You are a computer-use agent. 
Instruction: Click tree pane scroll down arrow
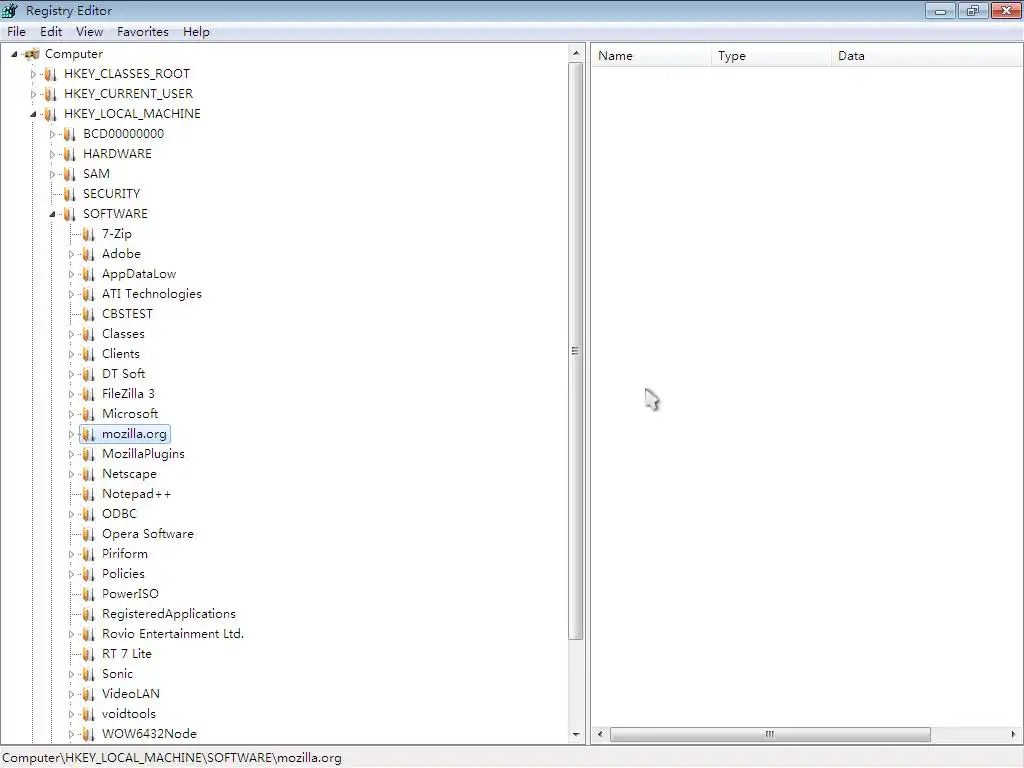(x=575, y=735)
